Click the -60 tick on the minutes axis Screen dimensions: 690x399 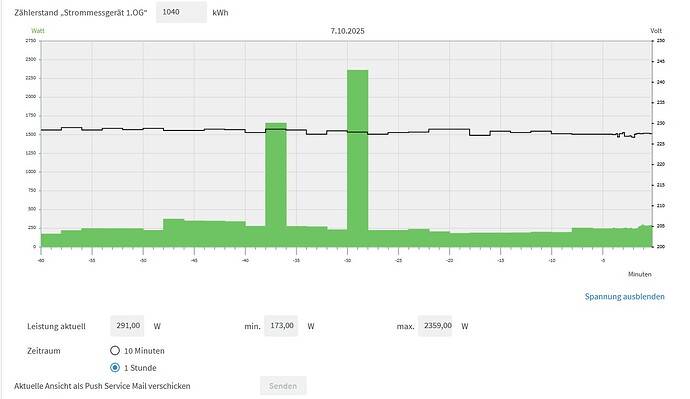pyautogui.click(x=41, y=260)
